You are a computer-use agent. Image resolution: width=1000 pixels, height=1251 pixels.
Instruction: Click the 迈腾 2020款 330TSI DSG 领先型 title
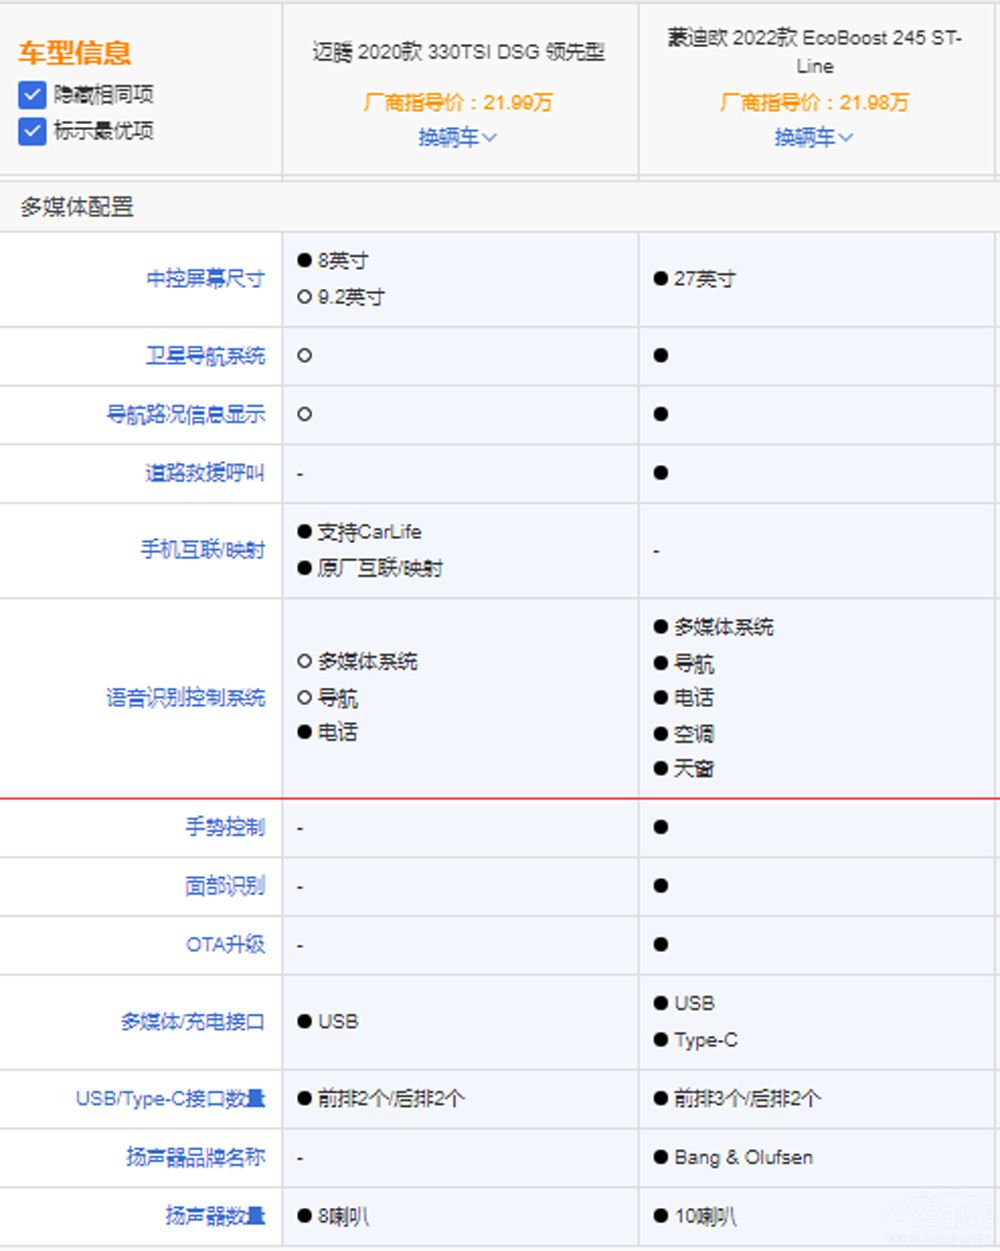(x=458, y=52)
